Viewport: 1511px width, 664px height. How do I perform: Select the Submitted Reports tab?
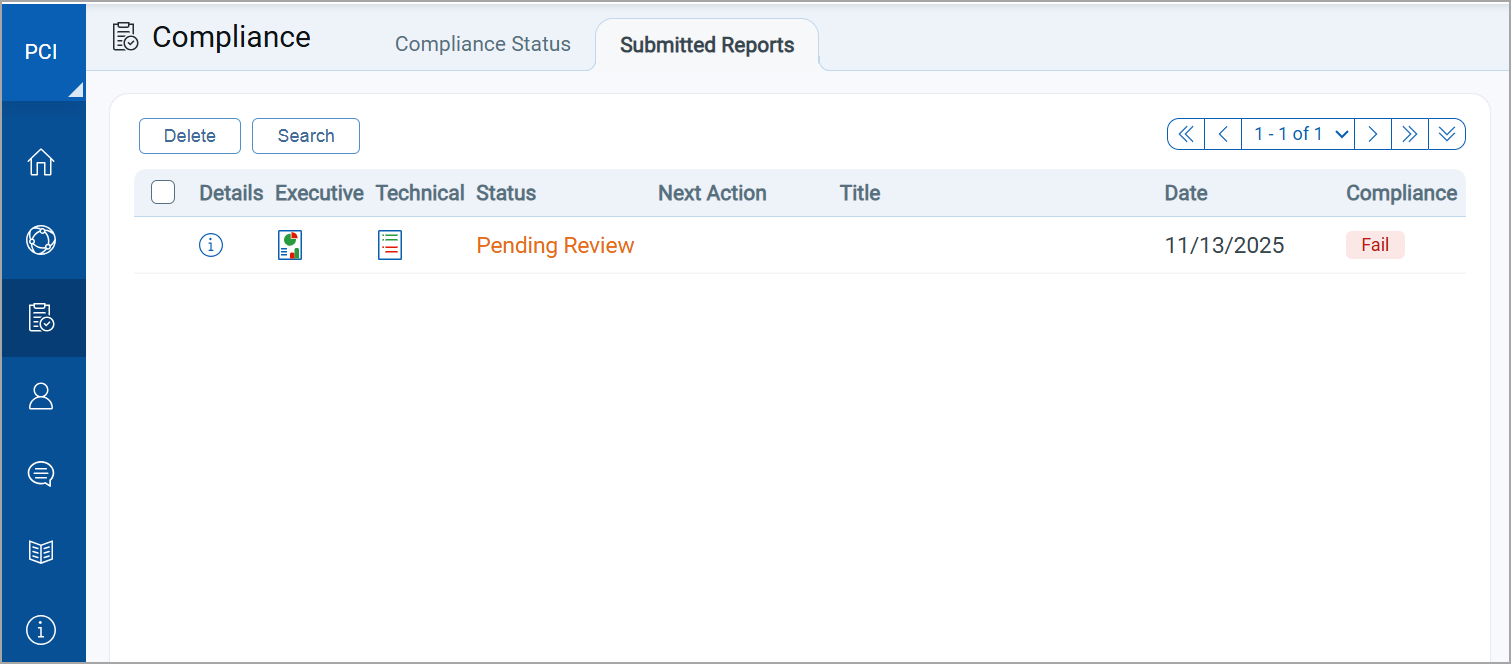point(707,44)
